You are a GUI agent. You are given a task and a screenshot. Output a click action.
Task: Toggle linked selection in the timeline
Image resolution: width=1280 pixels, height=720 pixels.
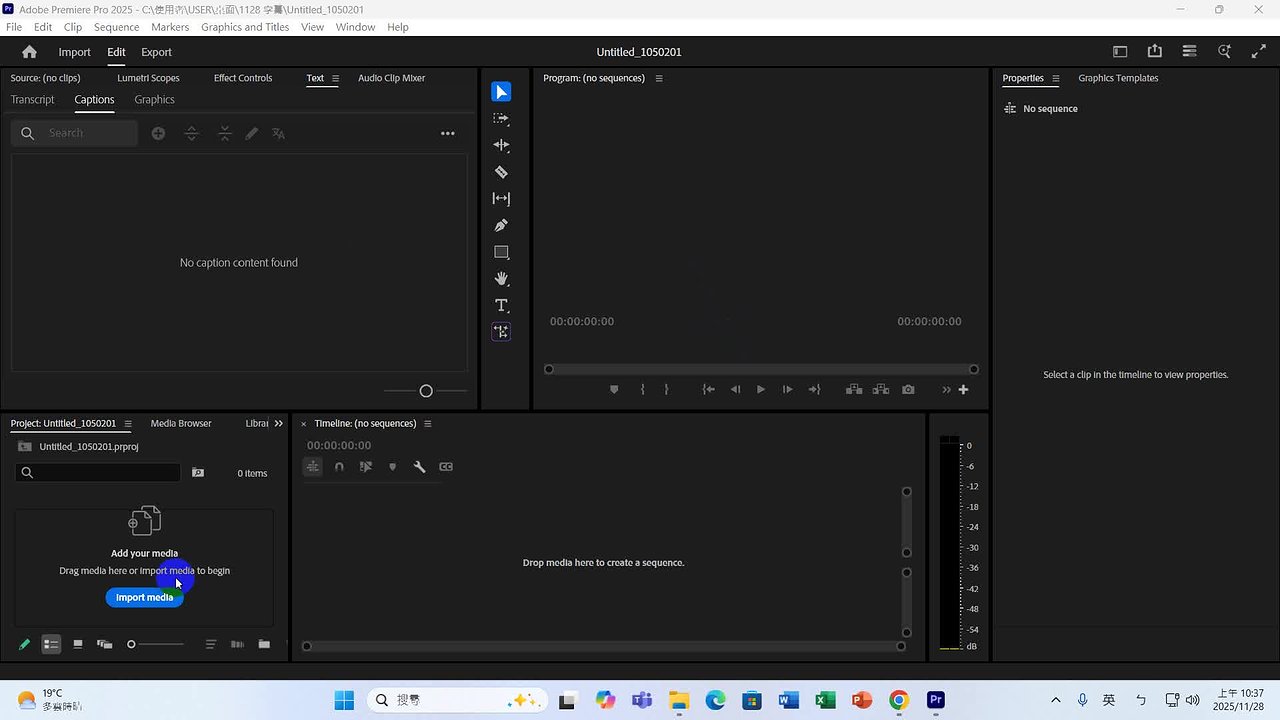point(366,466)
